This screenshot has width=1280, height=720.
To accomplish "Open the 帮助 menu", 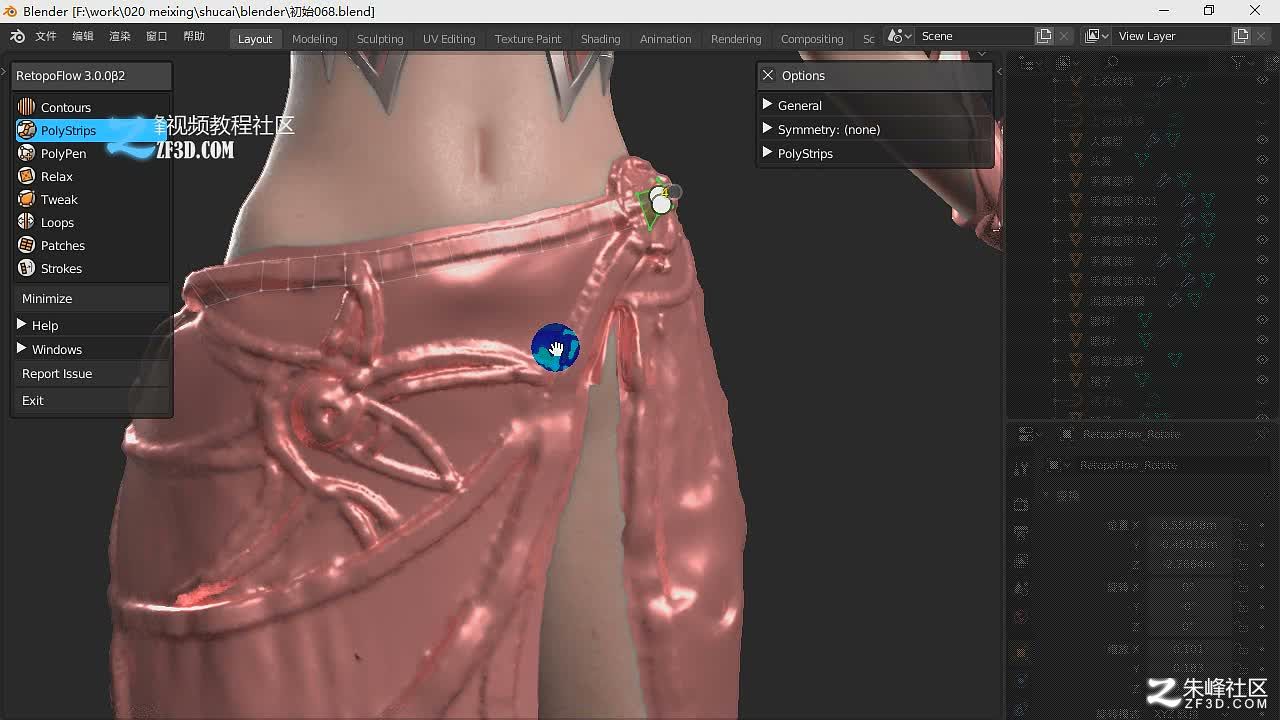I will 194,36.
